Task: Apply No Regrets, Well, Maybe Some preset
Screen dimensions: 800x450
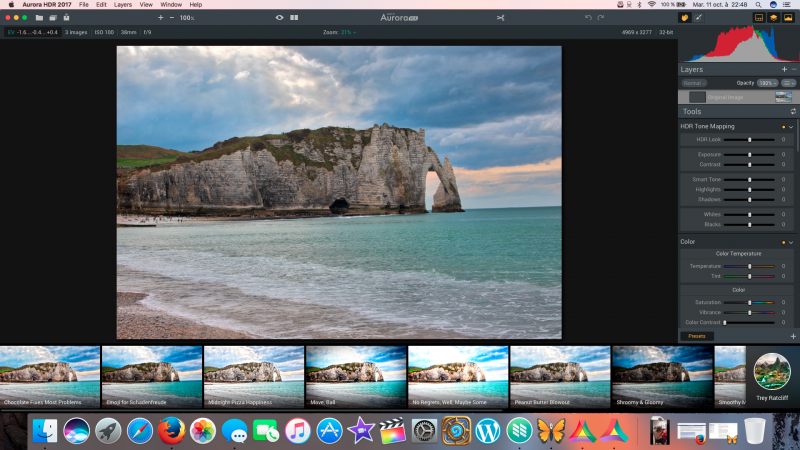Action: (458, 377)
